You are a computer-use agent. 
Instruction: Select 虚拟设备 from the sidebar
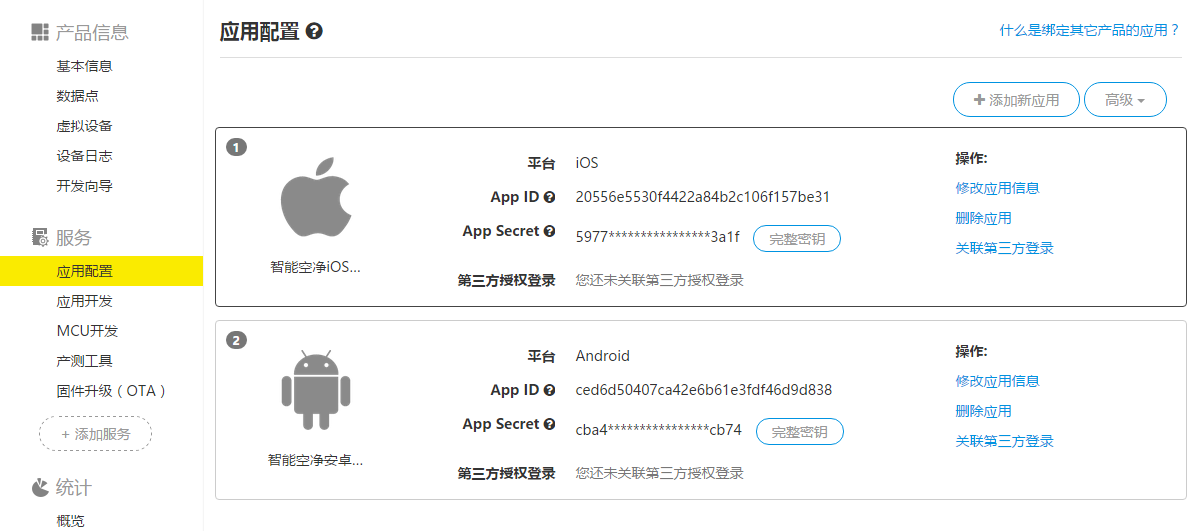pos(85,126)
